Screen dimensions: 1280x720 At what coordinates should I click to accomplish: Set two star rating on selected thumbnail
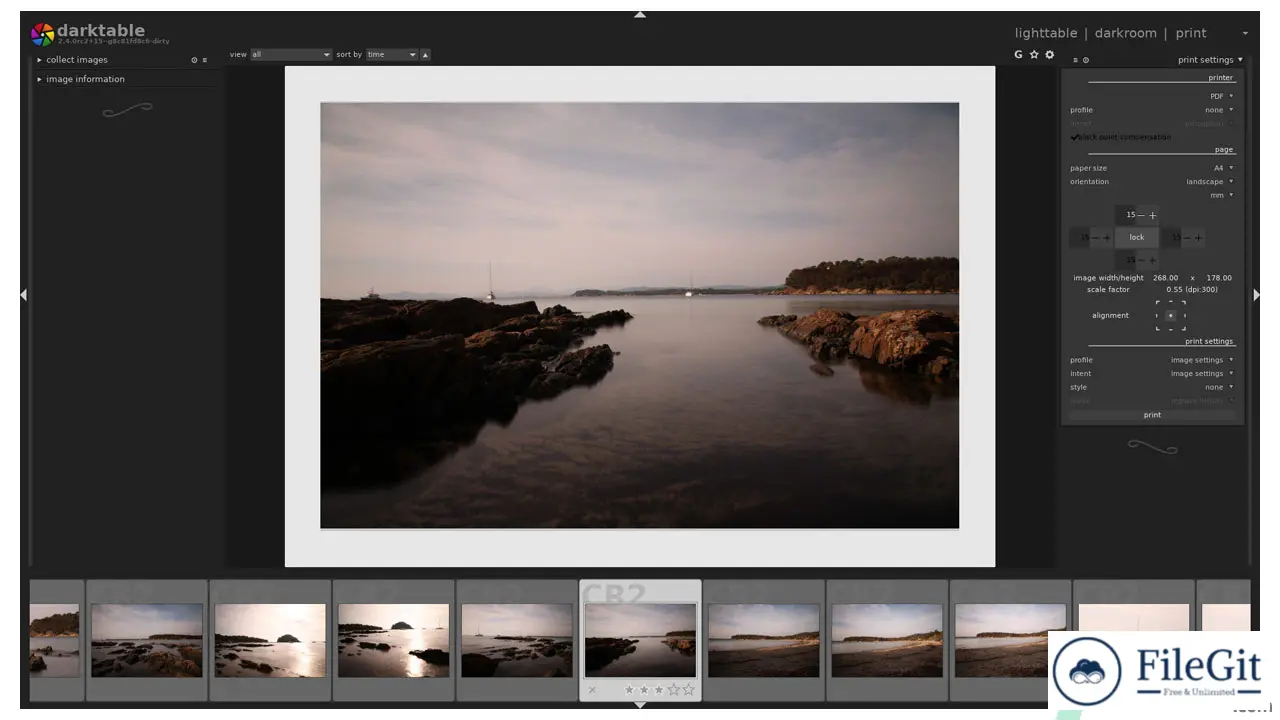[x=644, y=690]
